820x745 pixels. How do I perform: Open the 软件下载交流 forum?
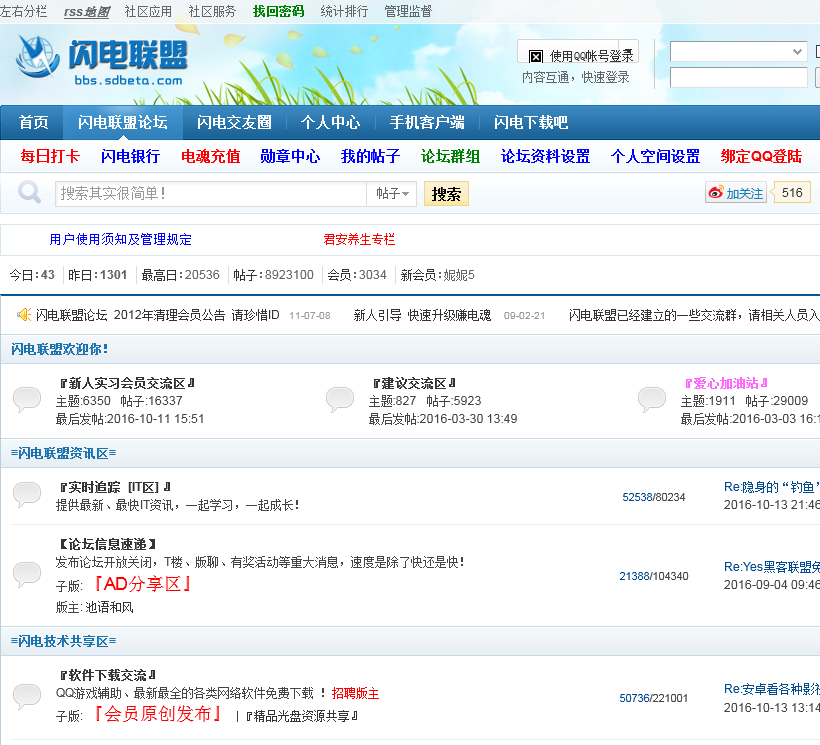(x=107, y=675)
